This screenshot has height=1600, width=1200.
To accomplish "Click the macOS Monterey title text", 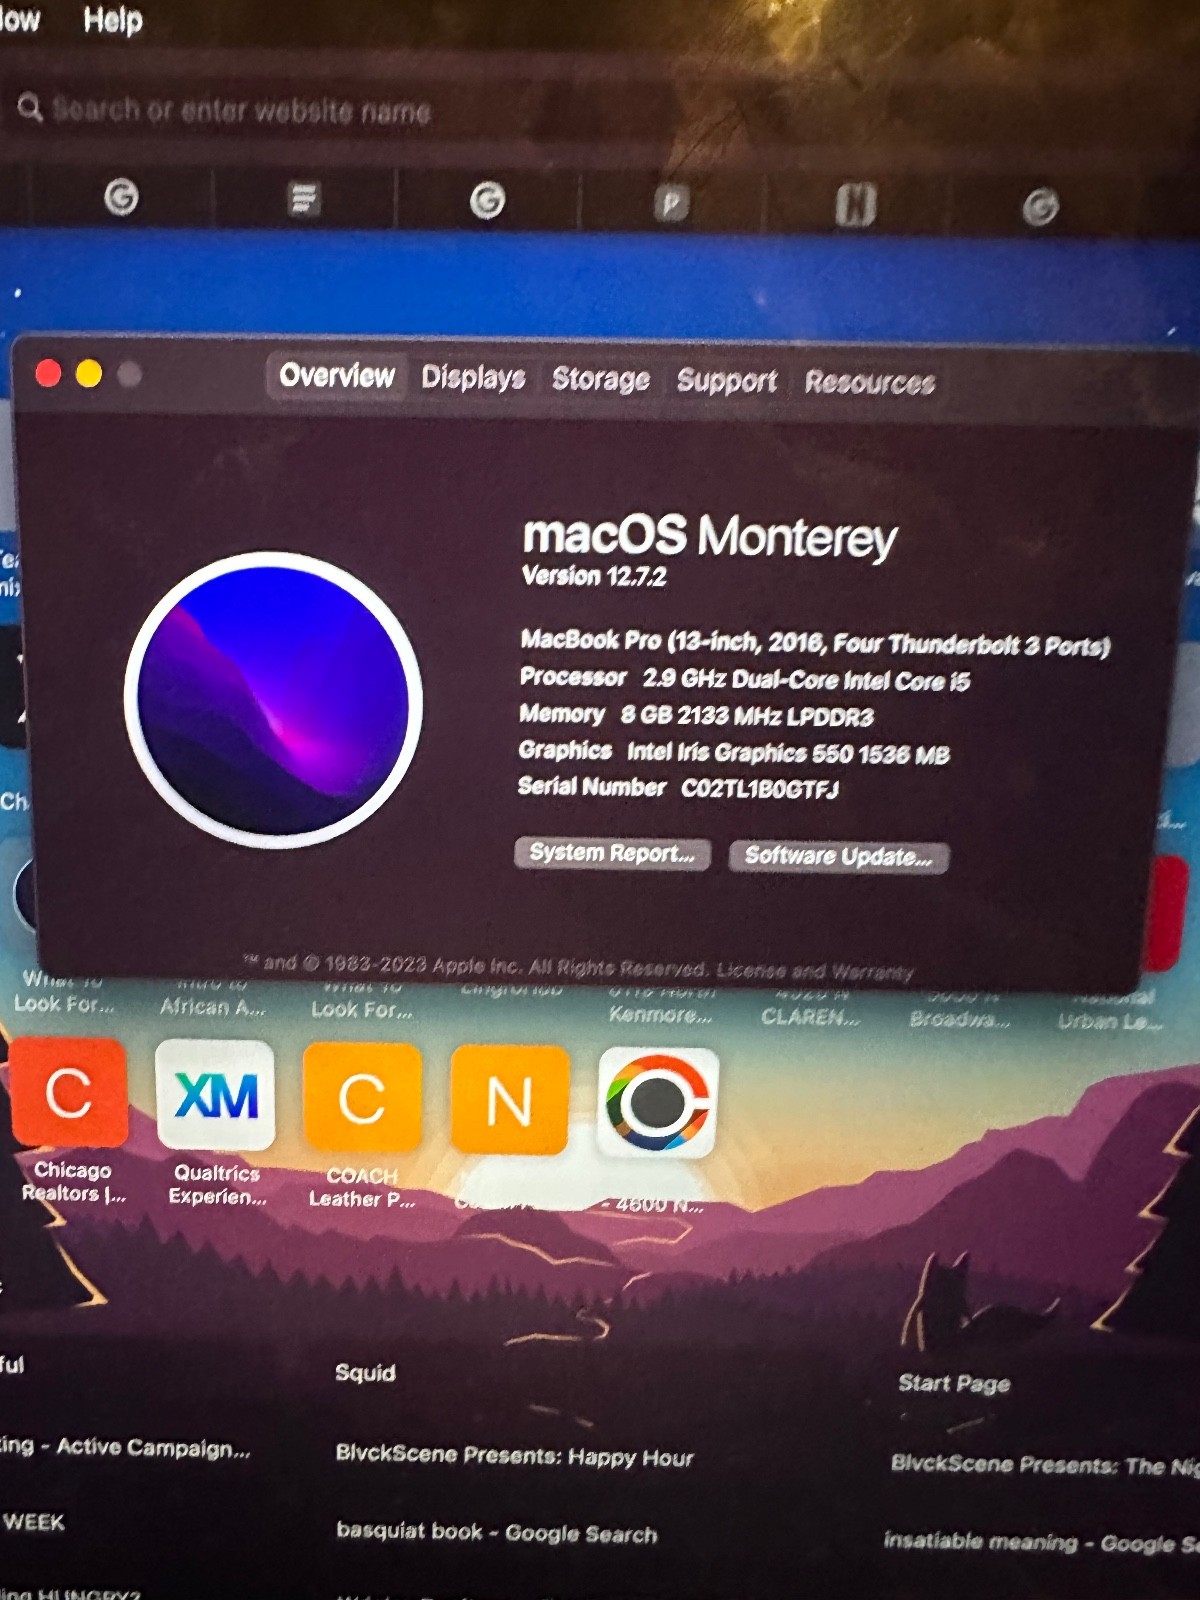I will 709,535.
